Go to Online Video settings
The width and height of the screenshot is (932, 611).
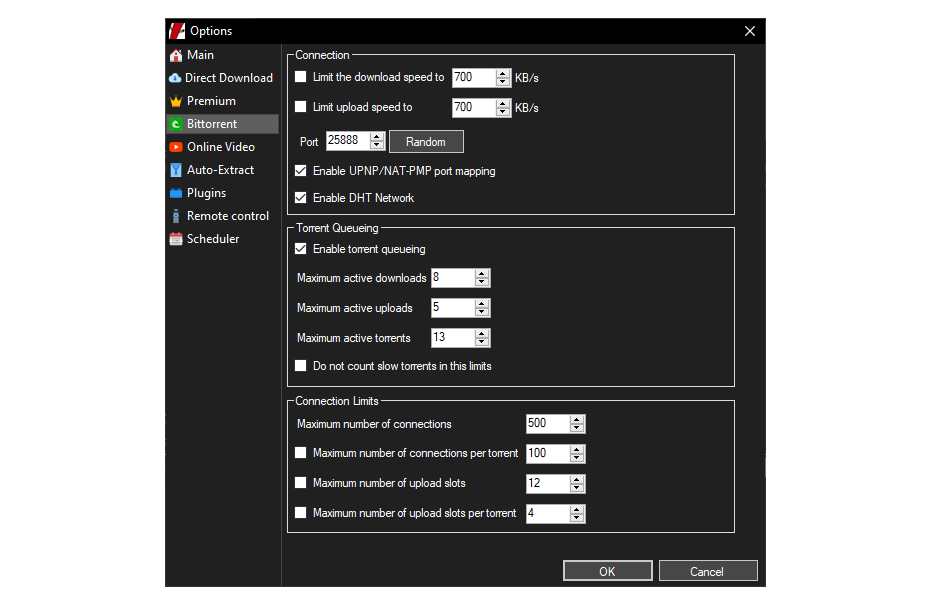(x=222, y=147)
